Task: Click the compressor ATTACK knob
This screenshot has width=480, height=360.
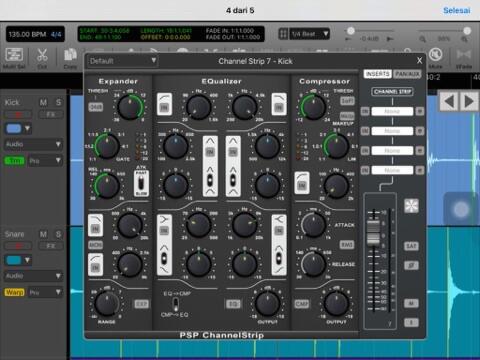Action: 313,225
